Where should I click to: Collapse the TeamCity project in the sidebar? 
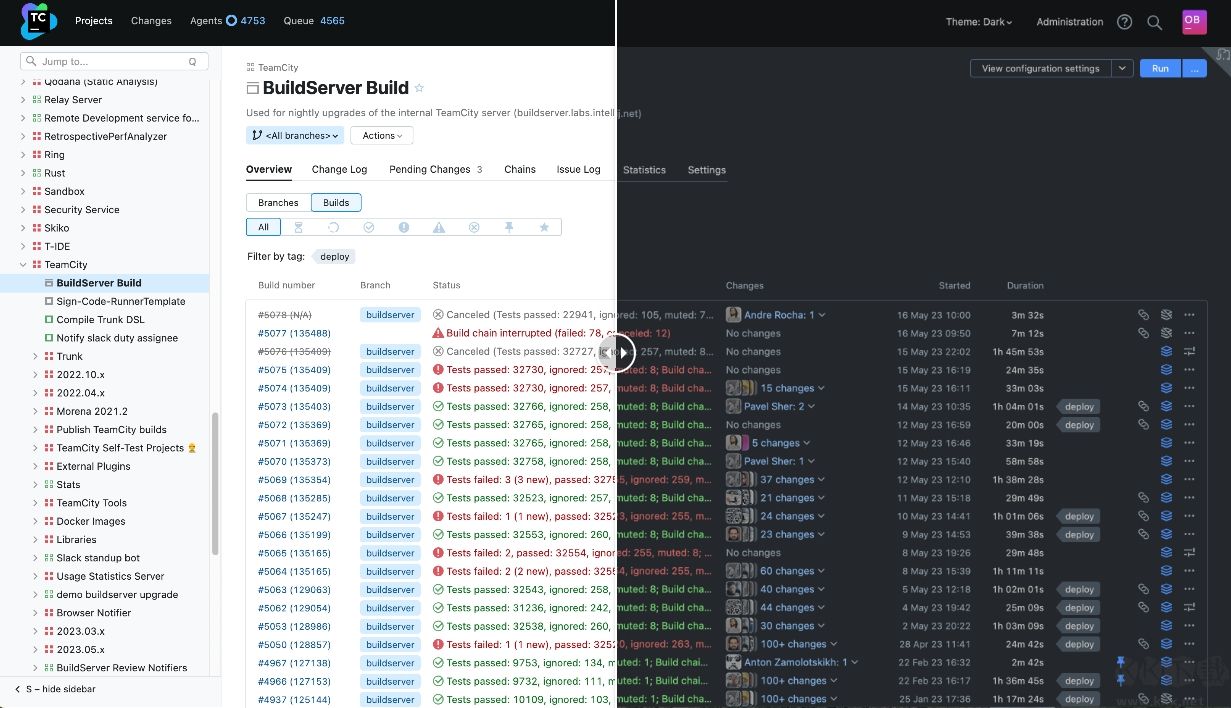pyautogui.click(x=23, y=265)
